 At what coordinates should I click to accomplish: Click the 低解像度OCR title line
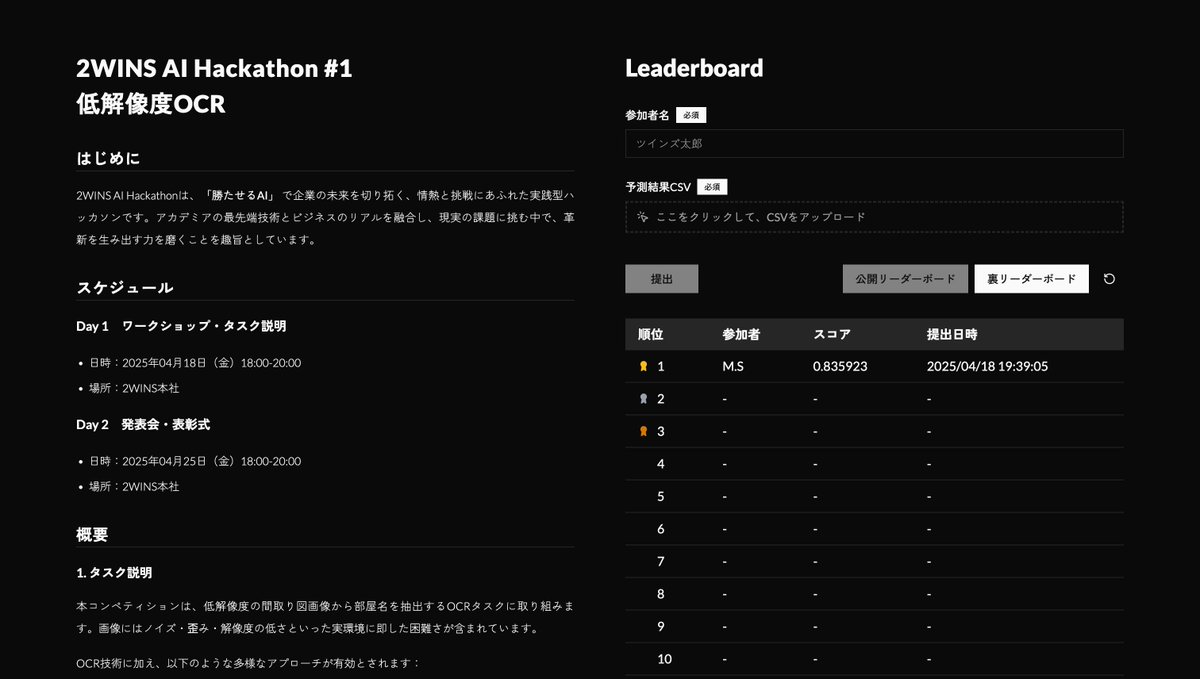click(151, 105)
